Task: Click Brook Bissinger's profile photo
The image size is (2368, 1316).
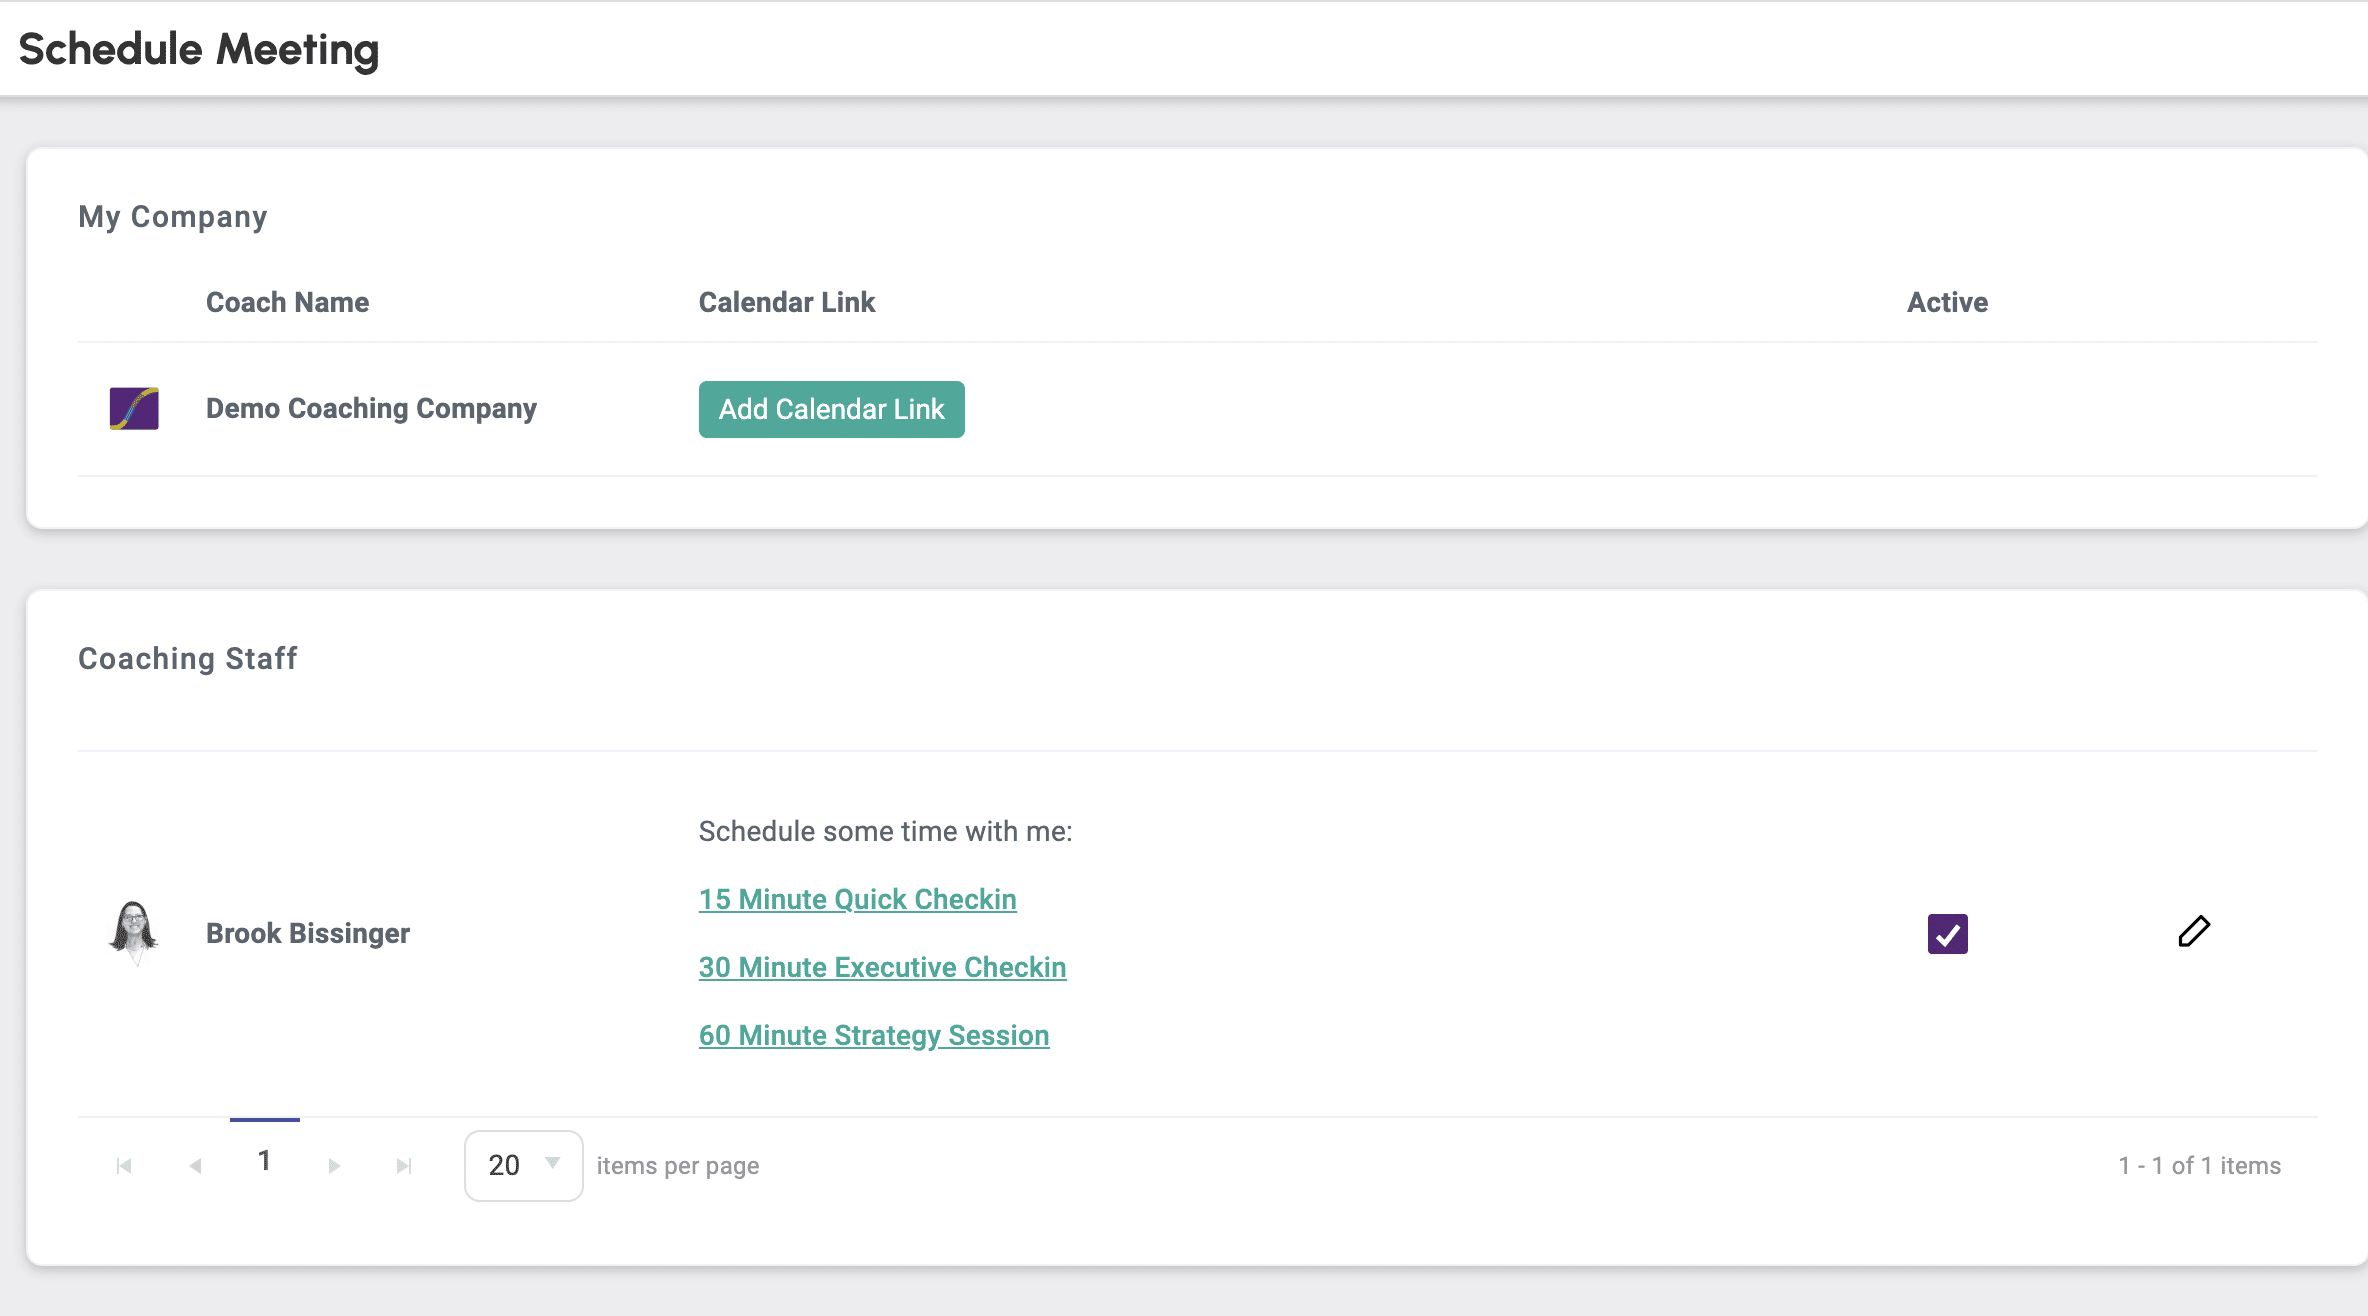Action: click(x=133, y=932)
